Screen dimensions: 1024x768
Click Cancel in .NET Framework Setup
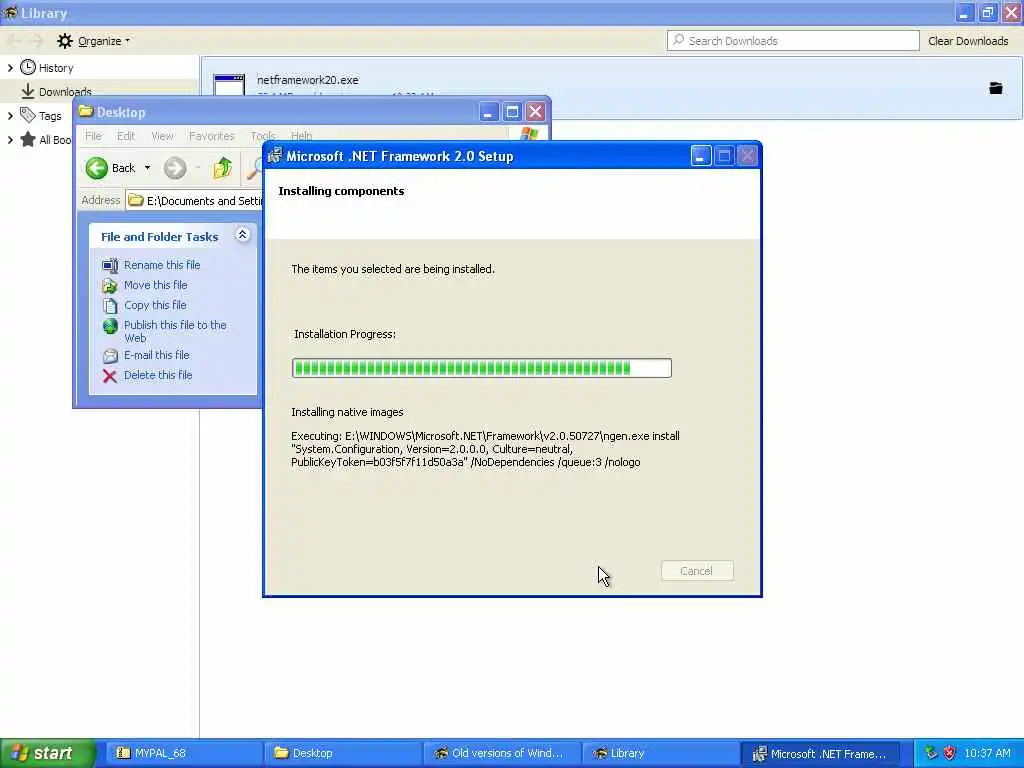pos(697,571)
